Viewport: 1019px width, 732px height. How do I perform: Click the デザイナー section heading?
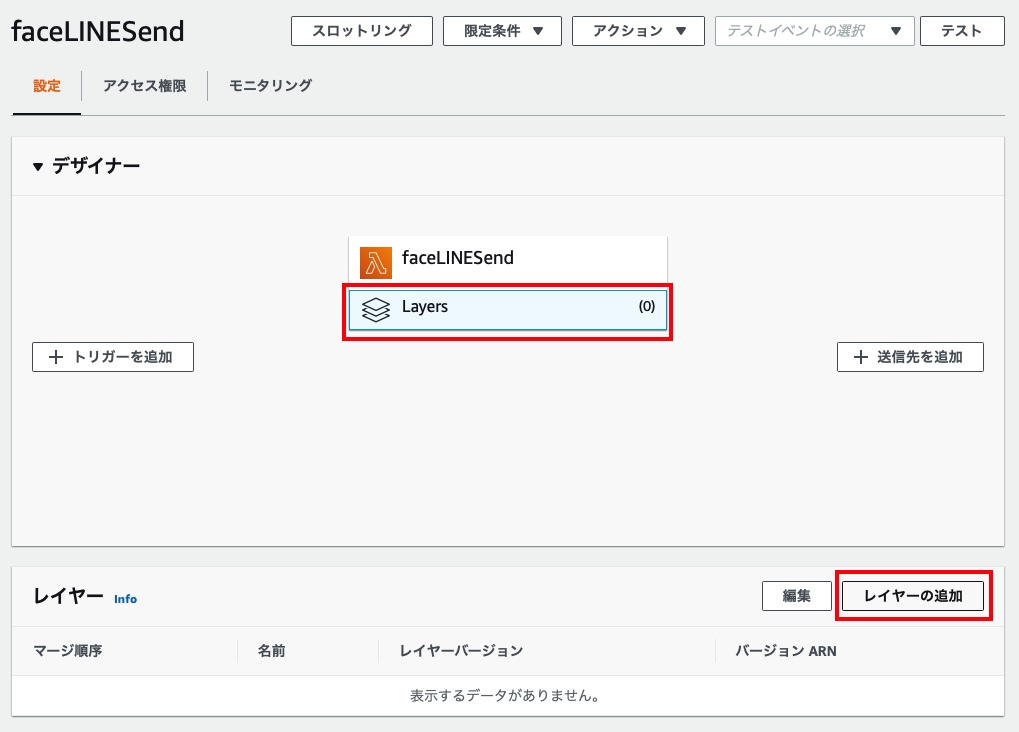click(x=96, y=166)
